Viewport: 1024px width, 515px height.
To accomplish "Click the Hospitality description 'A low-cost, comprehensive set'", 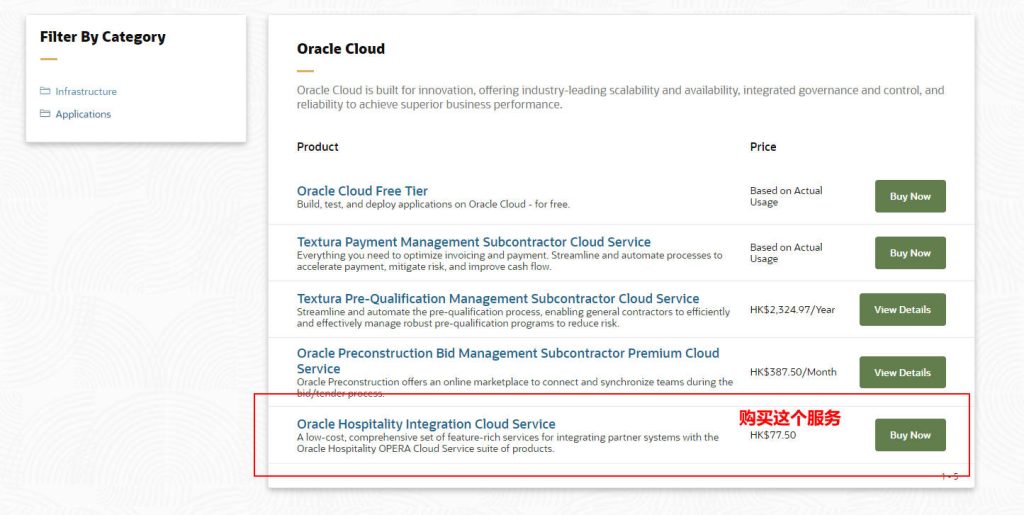I will [507, 443].
